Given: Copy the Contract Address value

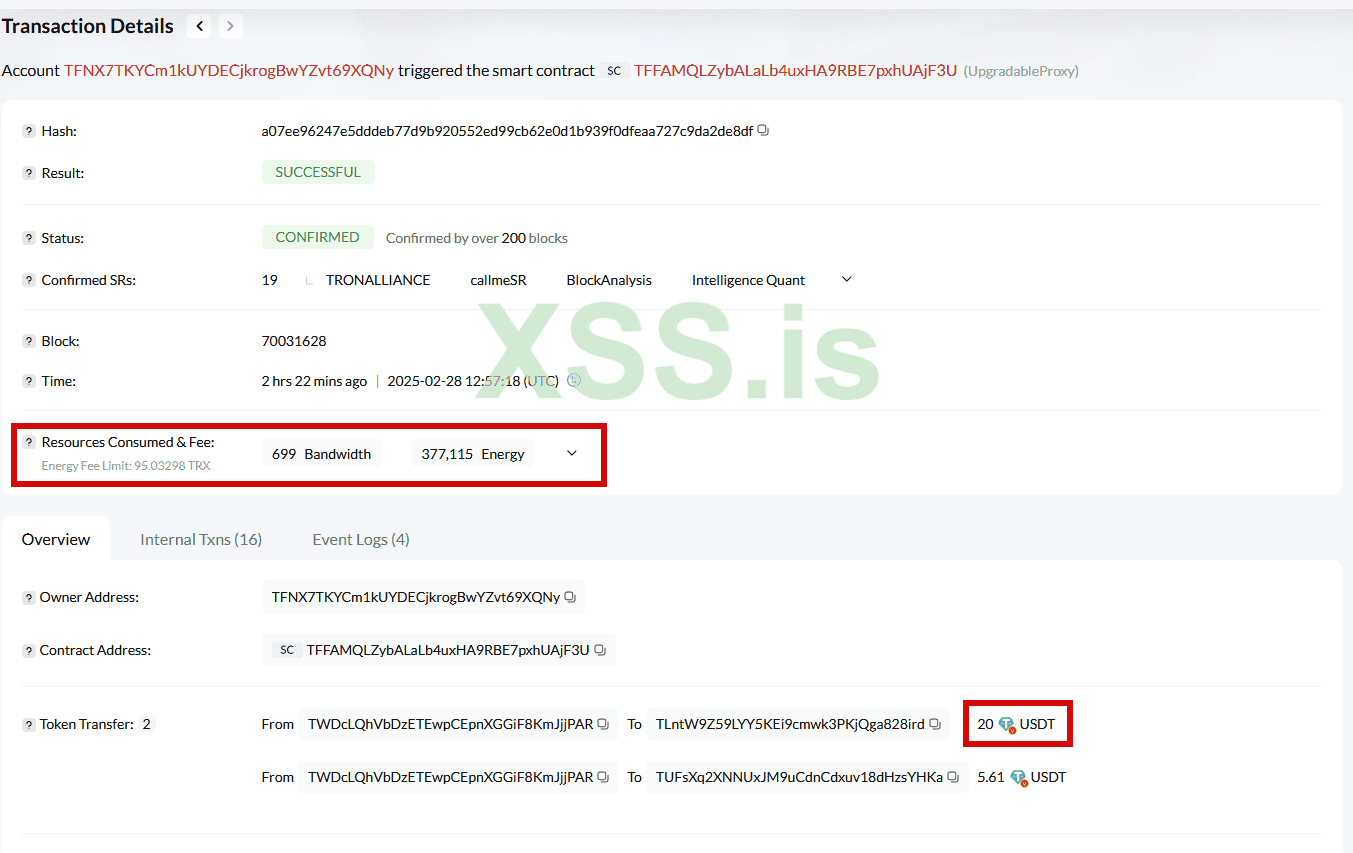Looking at the screenshot, I should (x=600, y=650).
